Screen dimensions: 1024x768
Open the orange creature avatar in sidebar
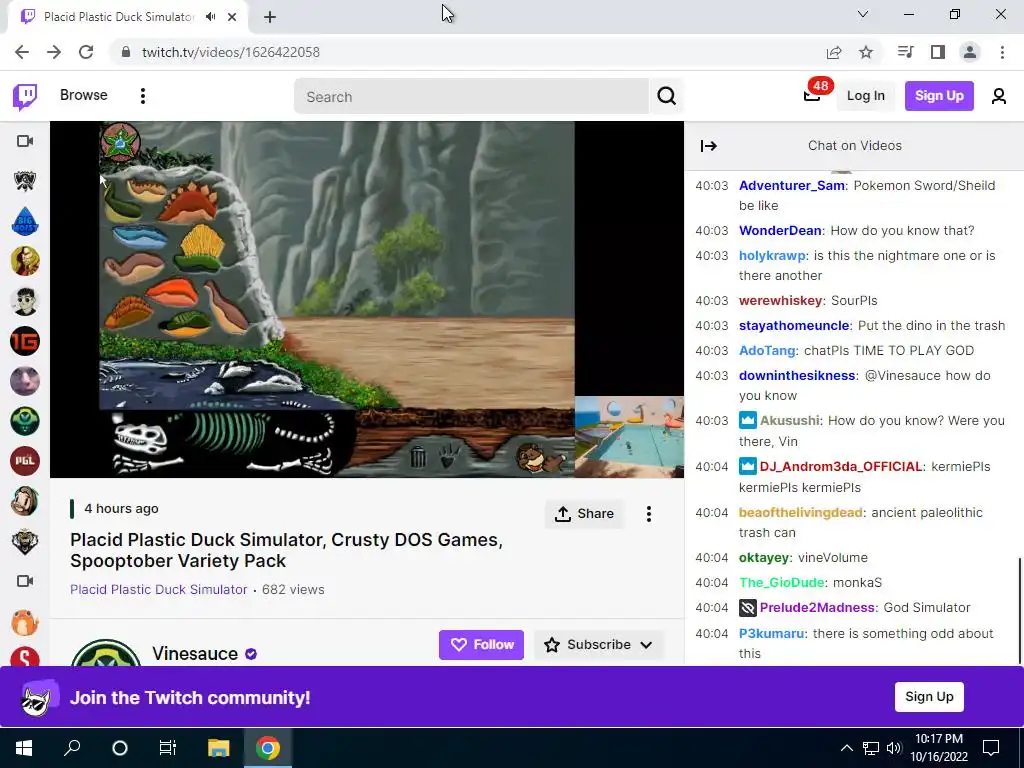(x=25, y=622)
